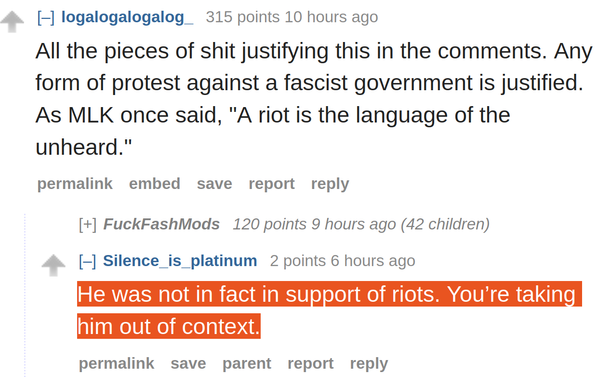Open permalink of the top comment
611x377 pixels.
[x=75, y=184]
